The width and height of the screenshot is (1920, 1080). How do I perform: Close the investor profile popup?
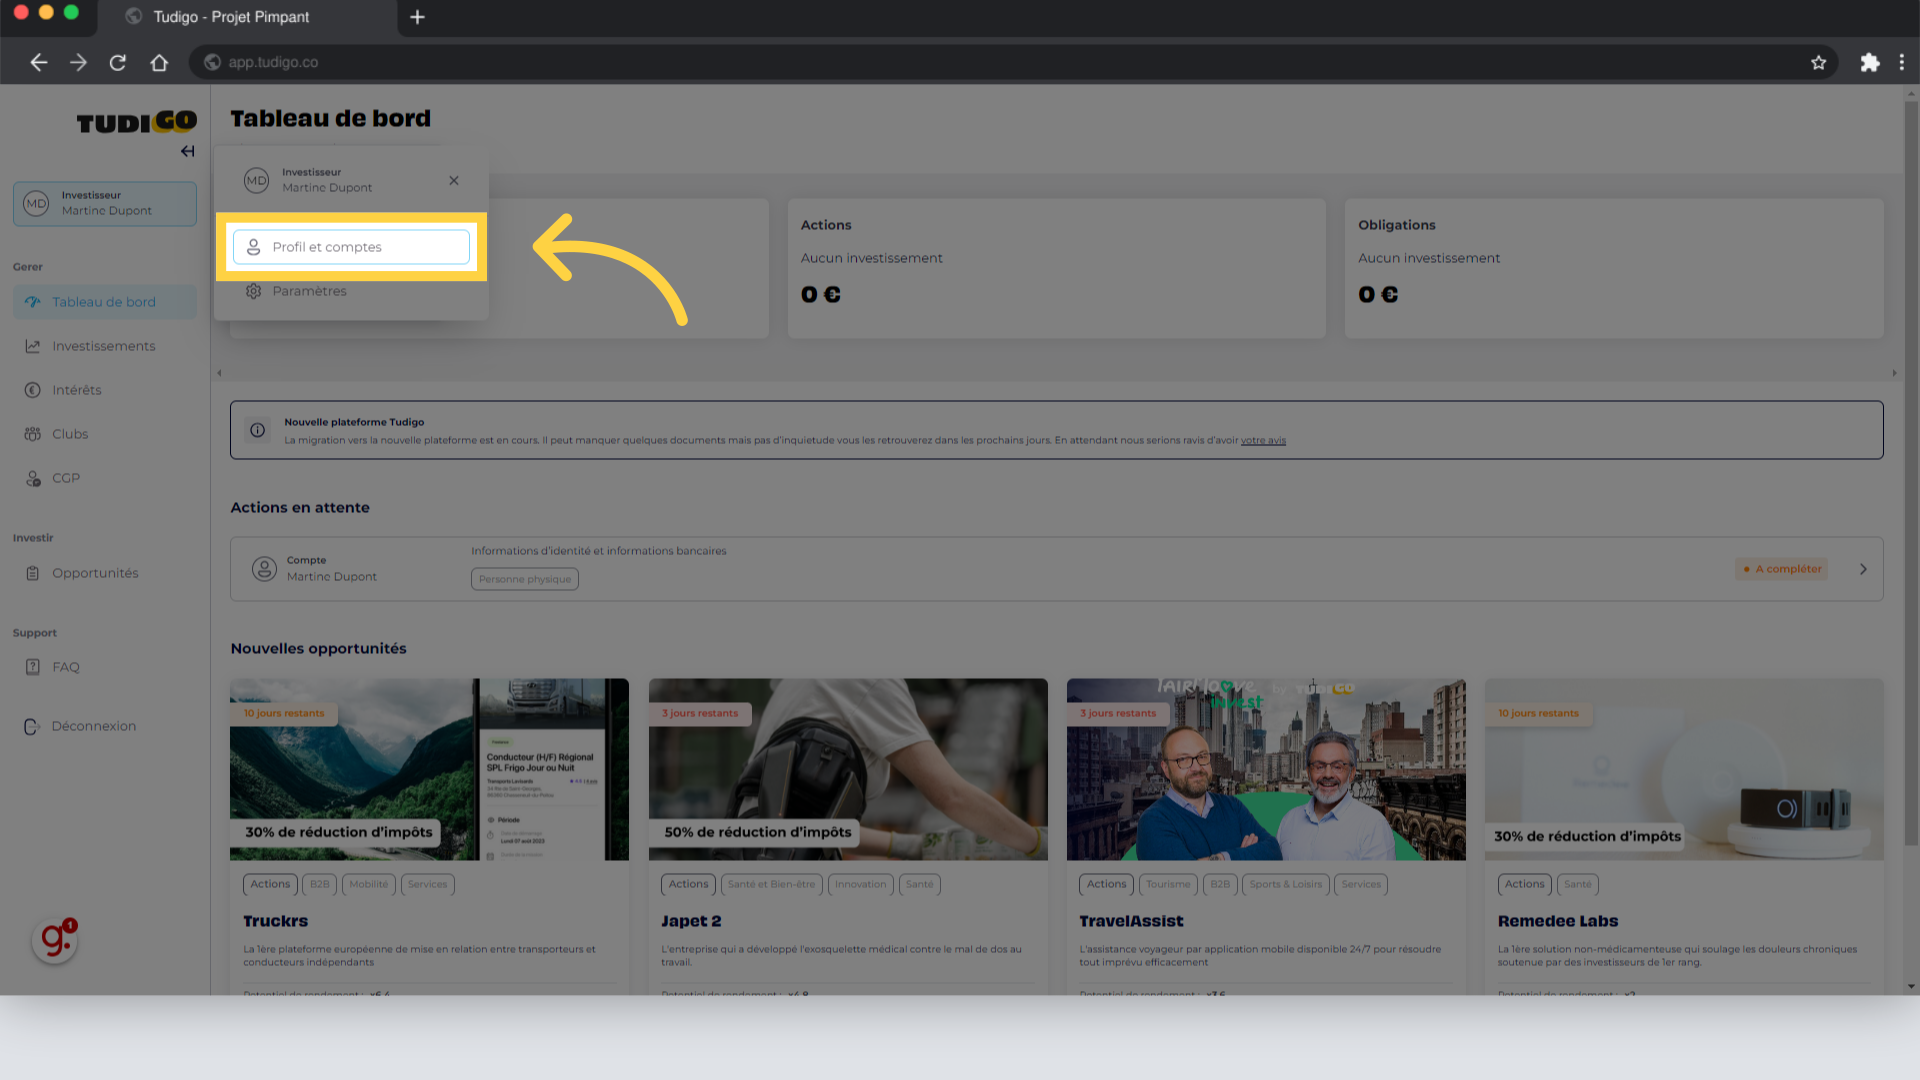pos(454,180)
